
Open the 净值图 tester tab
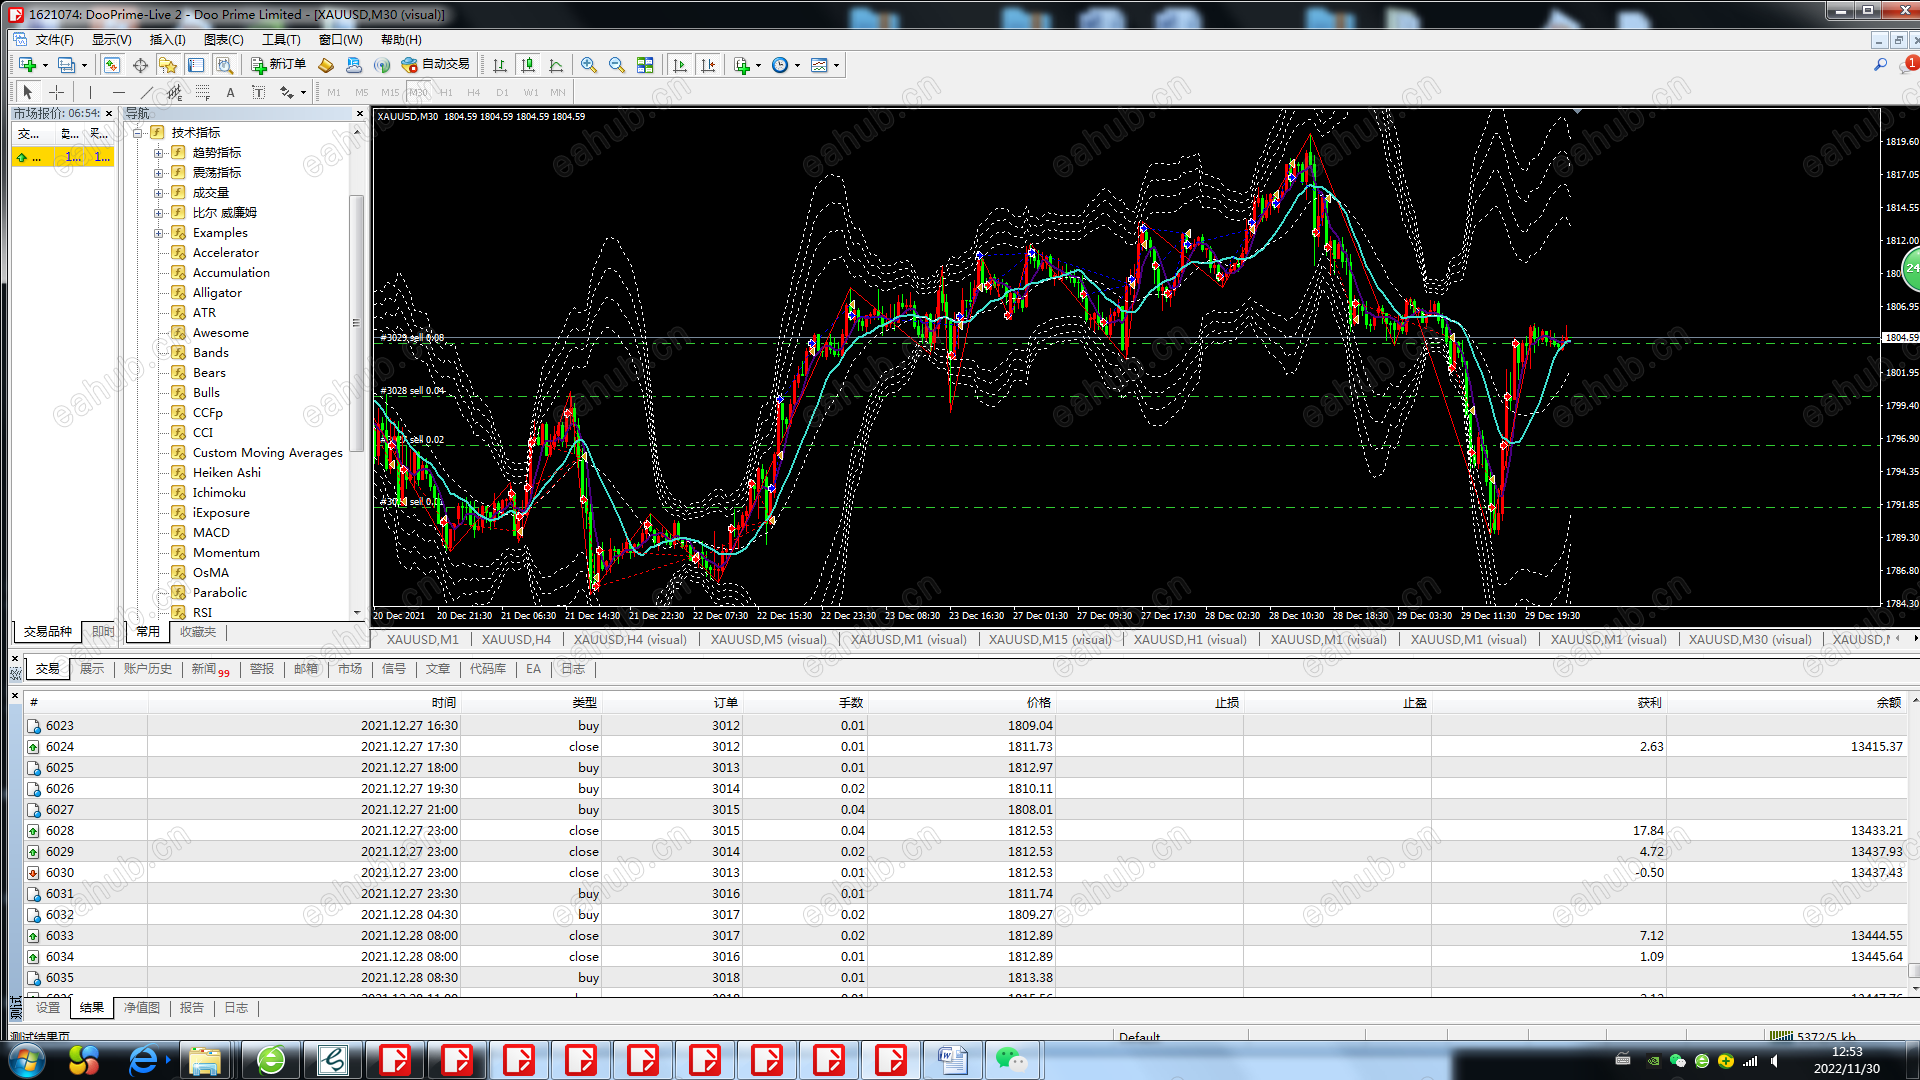point(141,1008)
